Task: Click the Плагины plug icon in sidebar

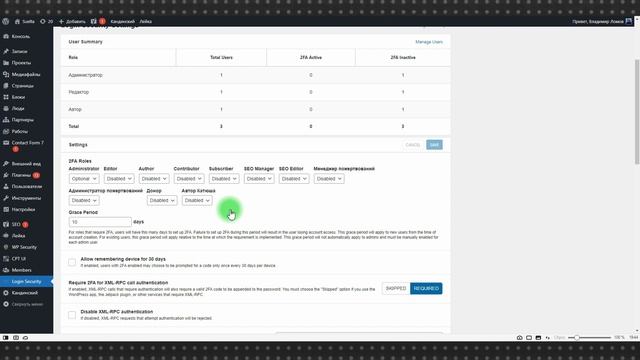Action: [x=6, y=175]
